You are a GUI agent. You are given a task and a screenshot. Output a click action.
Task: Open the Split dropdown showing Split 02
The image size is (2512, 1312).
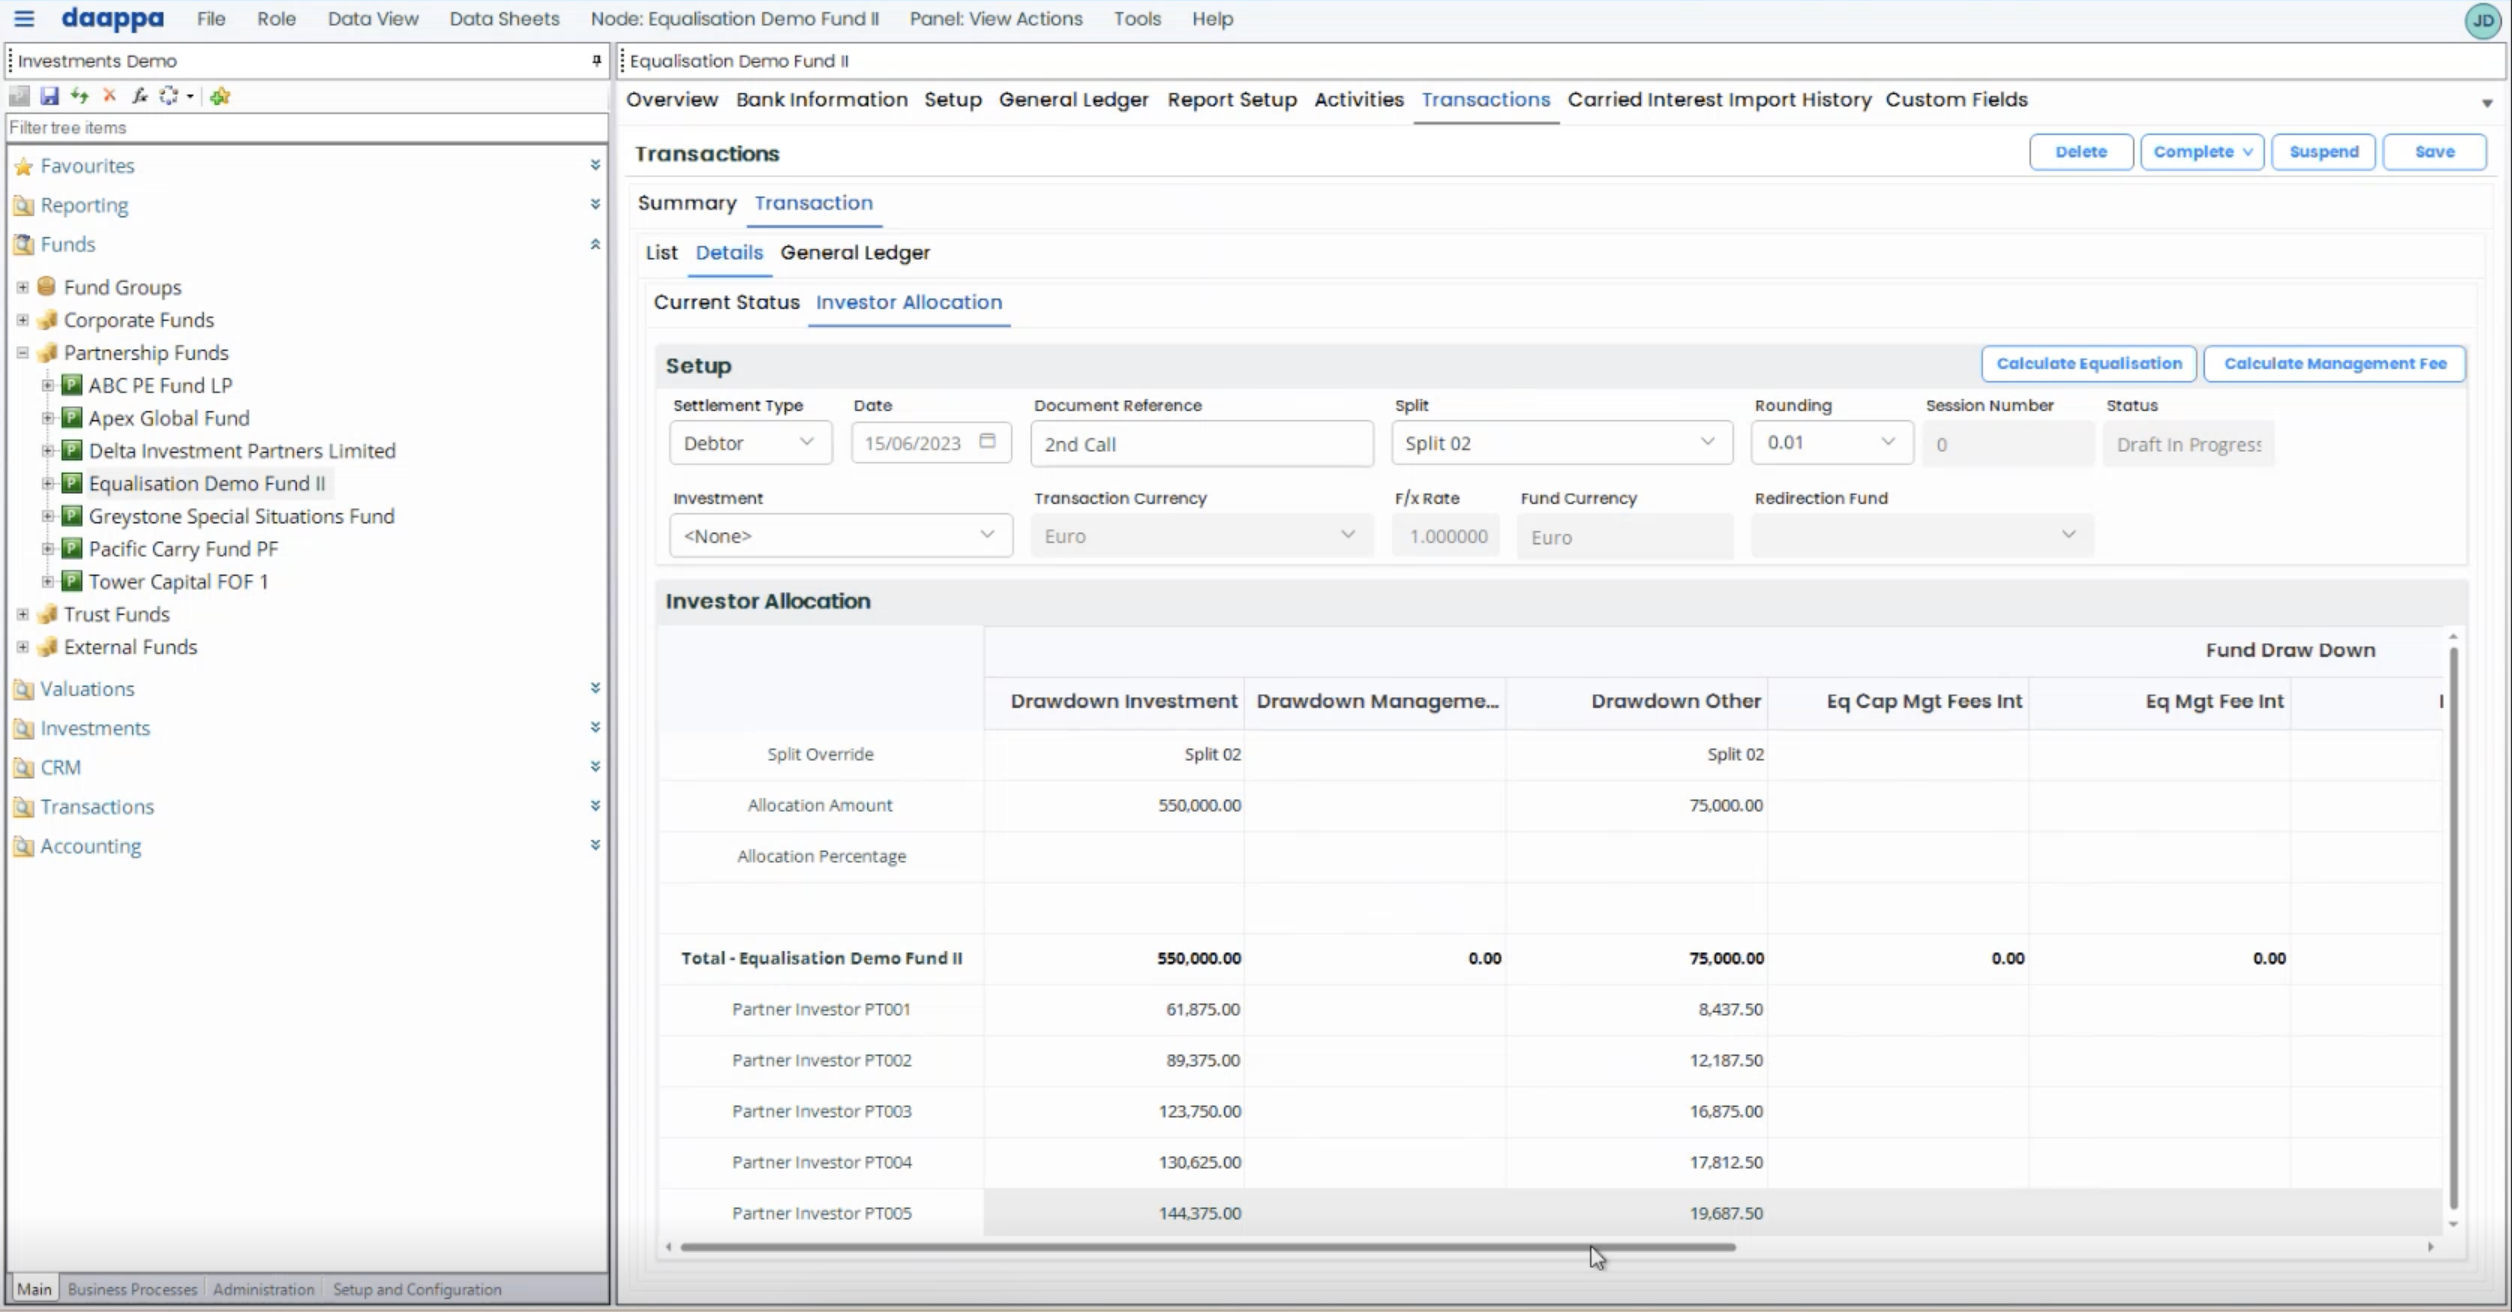point(1561,443)
